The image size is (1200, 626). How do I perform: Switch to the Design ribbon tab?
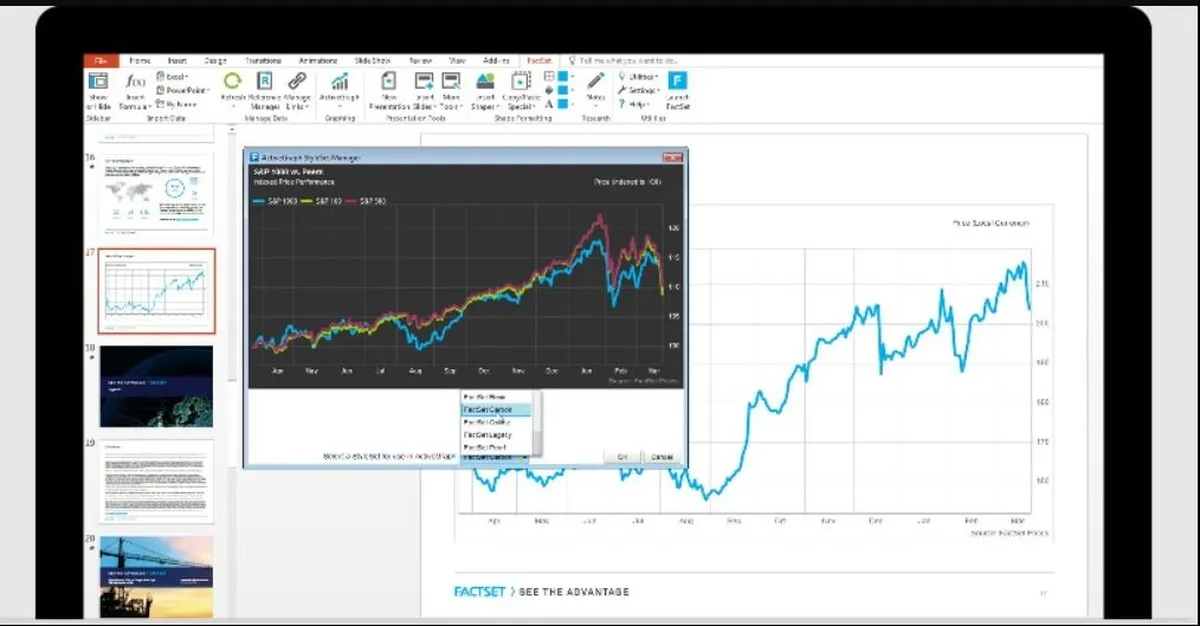(214, 60)
